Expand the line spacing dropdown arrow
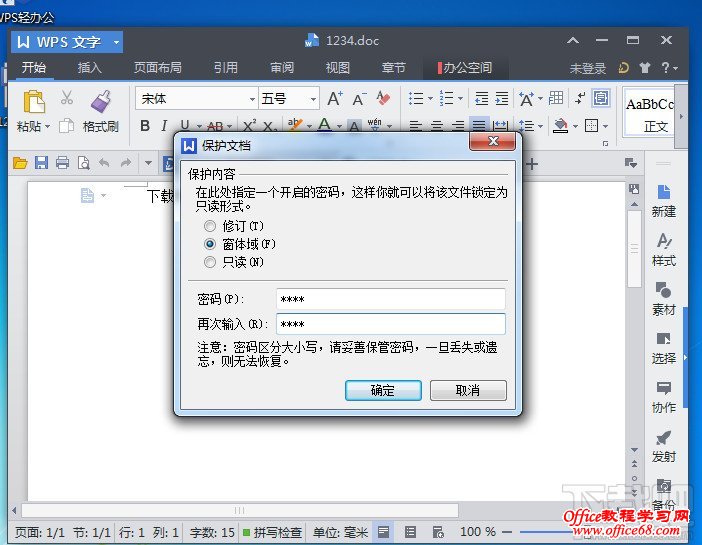 point(540,126)
